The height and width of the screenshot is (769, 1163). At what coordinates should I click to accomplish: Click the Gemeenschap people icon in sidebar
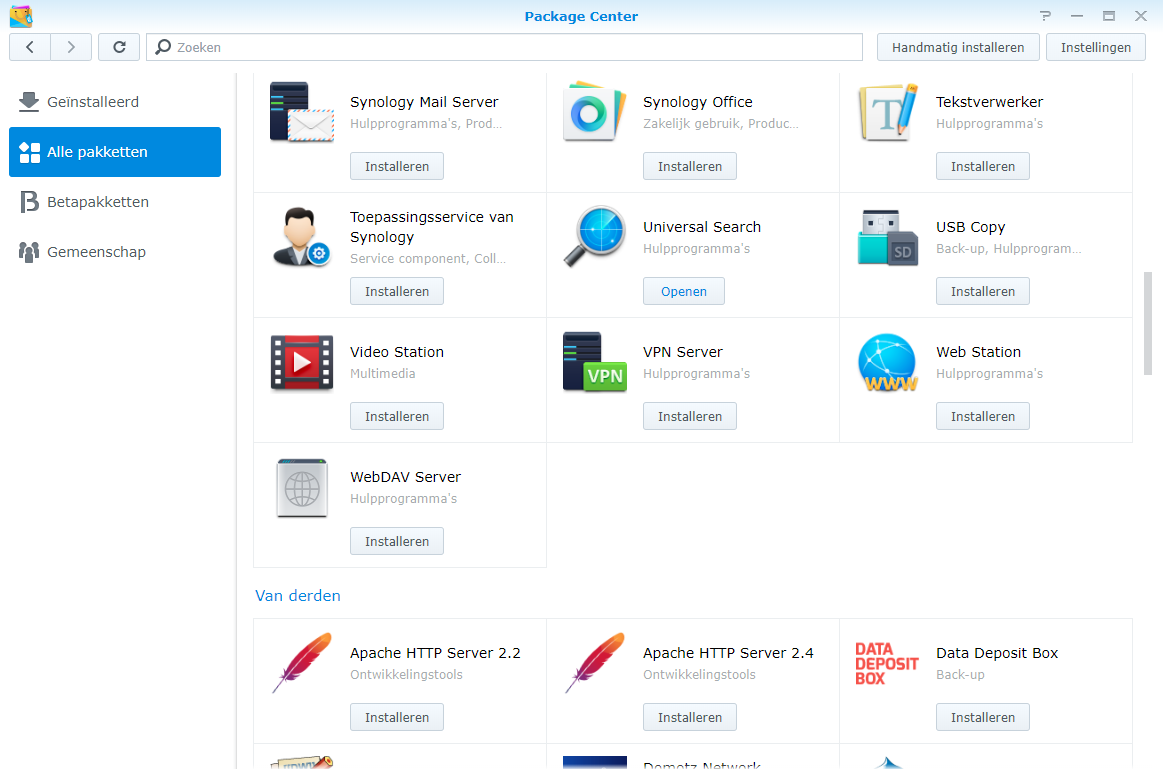pos(28,252)
